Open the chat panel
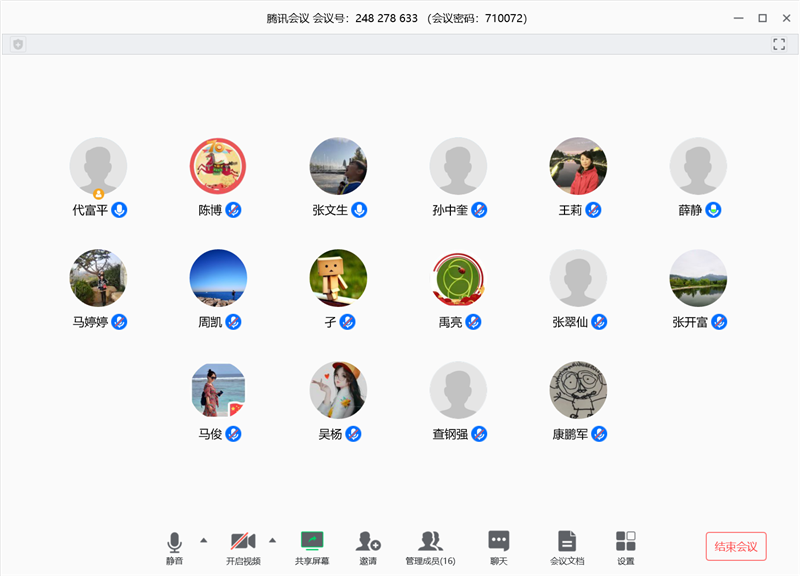The width and height of the screenshot is (800, 576). coord(498,548)
